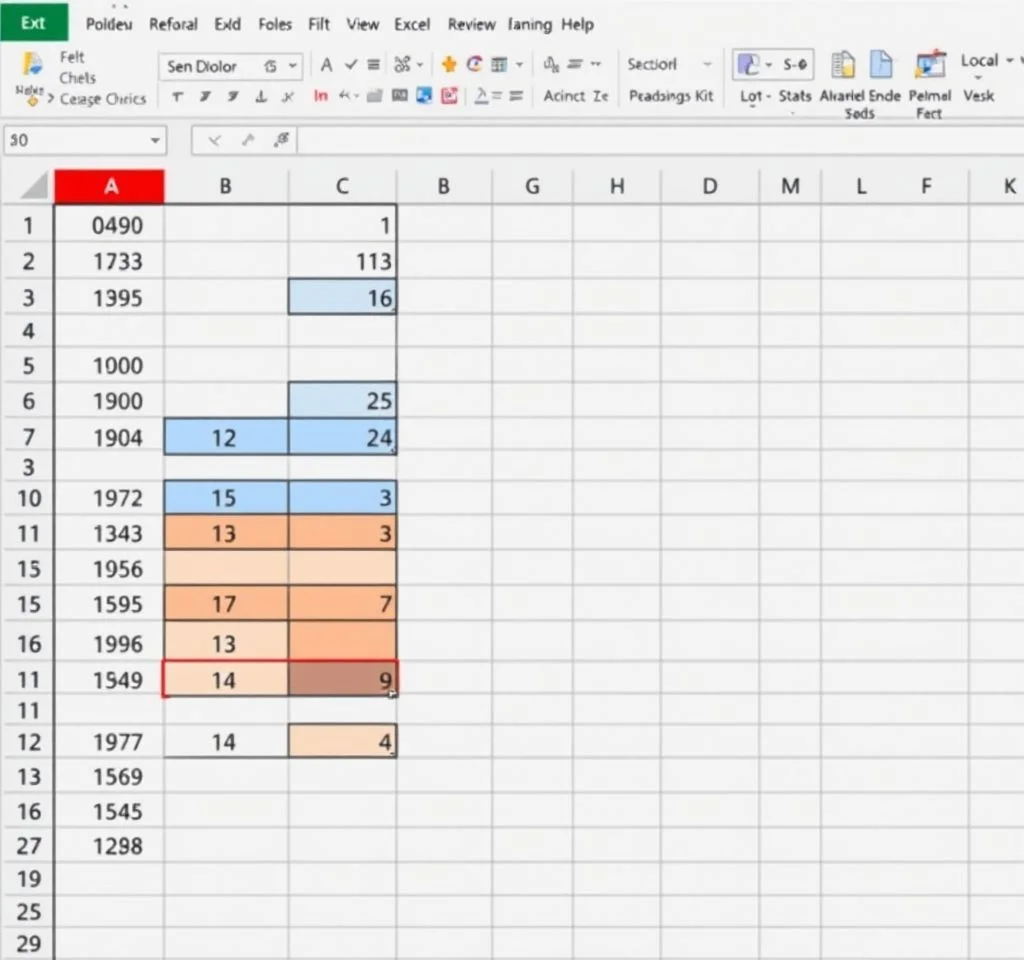The width and height of the screenshot is (1024, 960).
Task: Open the 'Sectiorl' dropdown
Action: point(707,65)
